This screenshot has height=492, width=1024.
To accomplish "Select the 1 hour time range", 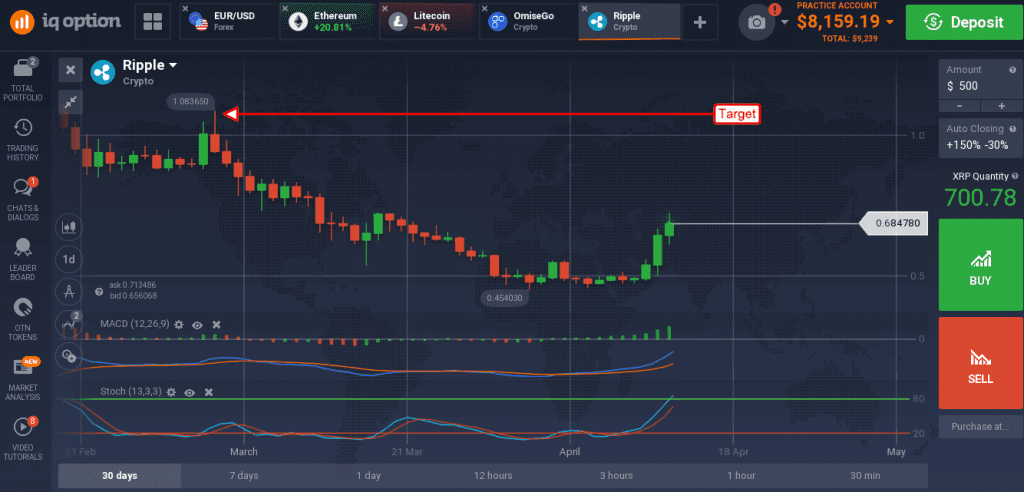I will click(741, 476).
